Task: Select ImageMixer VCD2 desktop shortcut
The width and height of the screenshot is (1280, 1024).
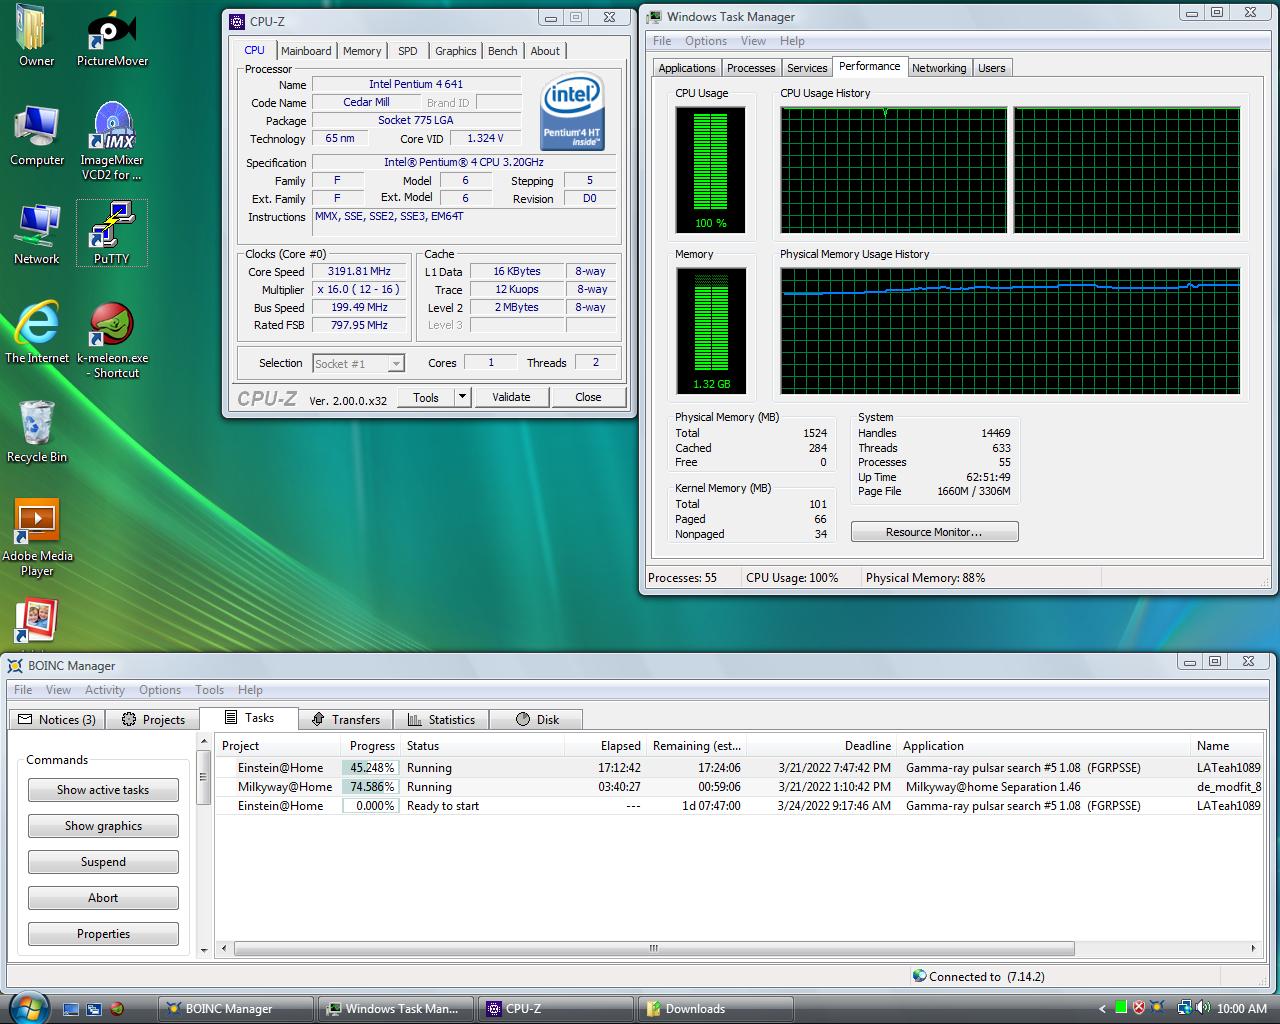Action: (112, 142)
